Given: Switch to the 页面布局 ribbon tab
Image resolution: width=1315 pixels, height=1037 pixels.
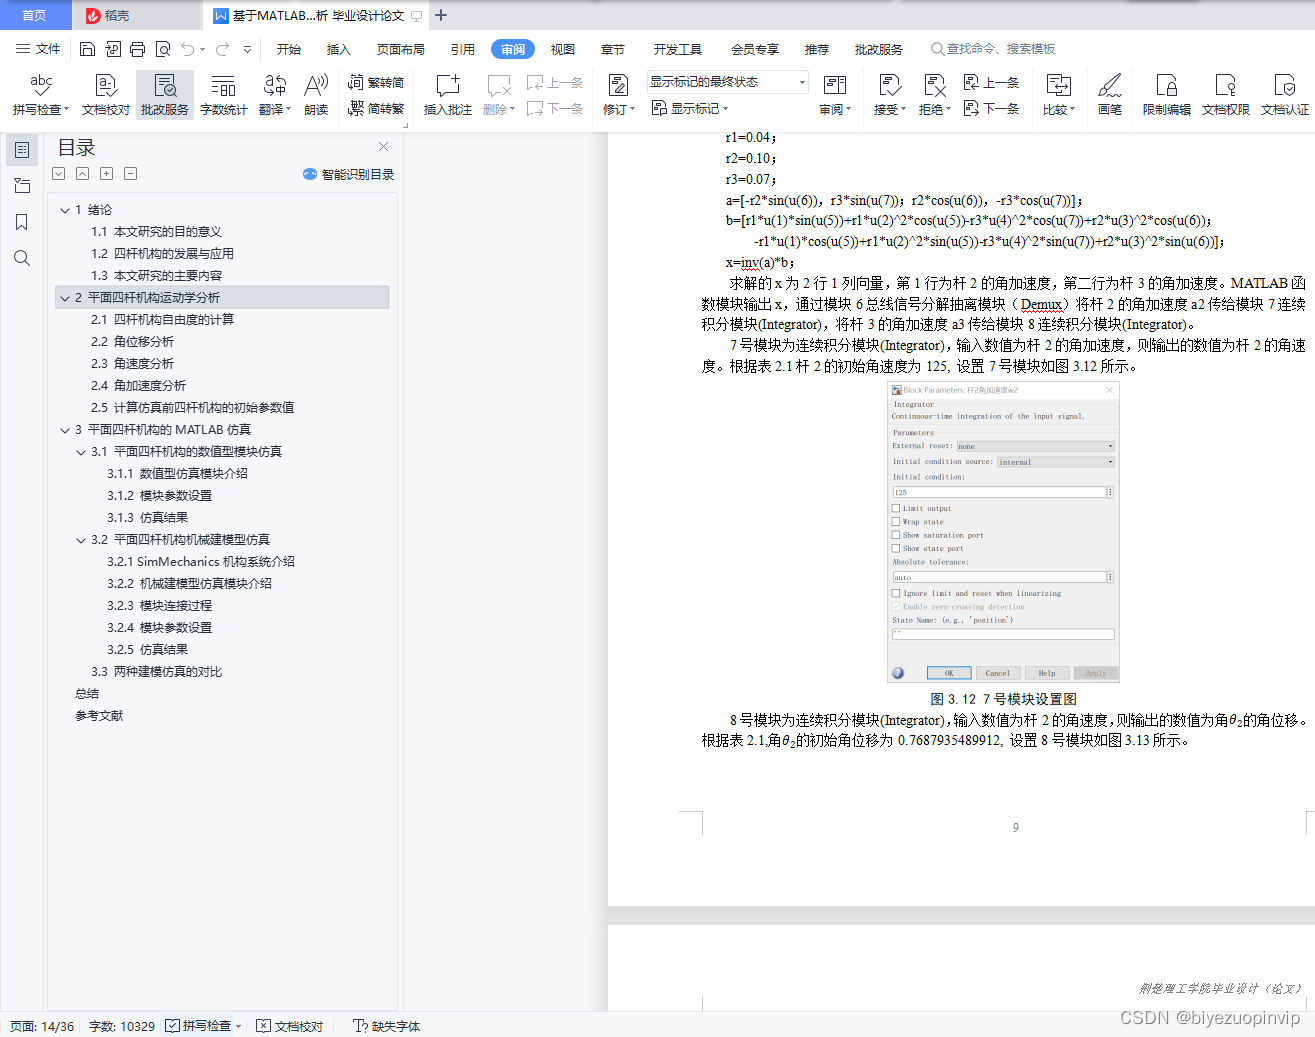Looking at the screenshot, I should (x=401, y=49).
